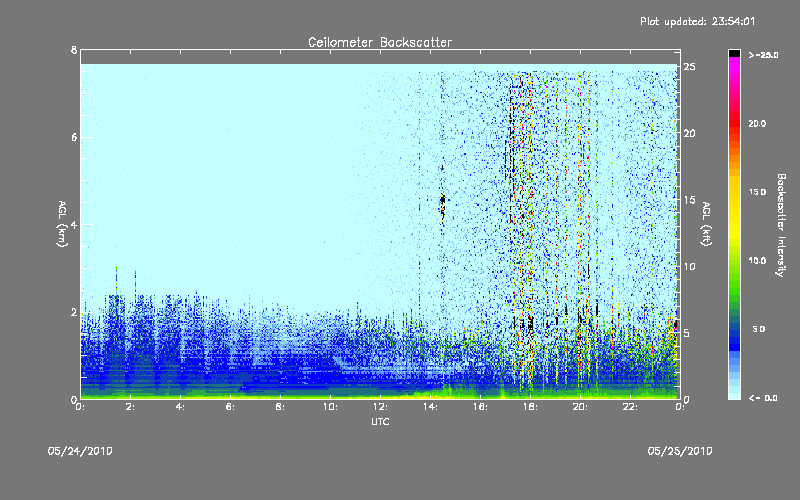This screenshot has width=800, height=500.
Task: Click the 15.0 colorbar tick label
Action: click(x=757, y=192)
